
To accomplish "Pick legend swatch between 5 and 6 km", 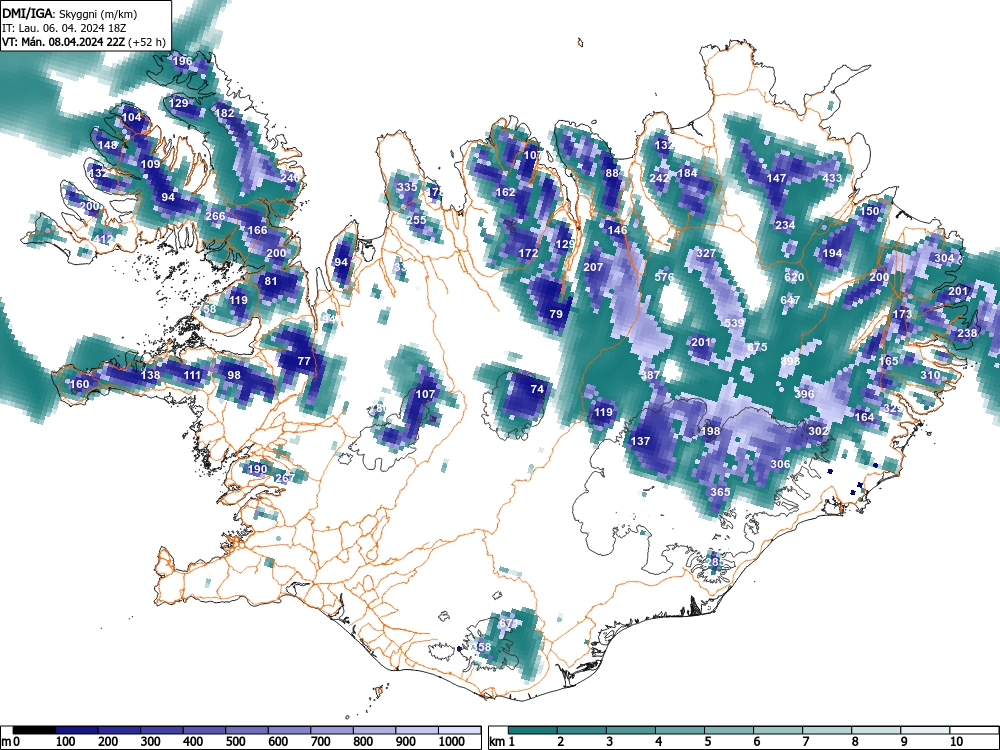I will tap(729, 730).
